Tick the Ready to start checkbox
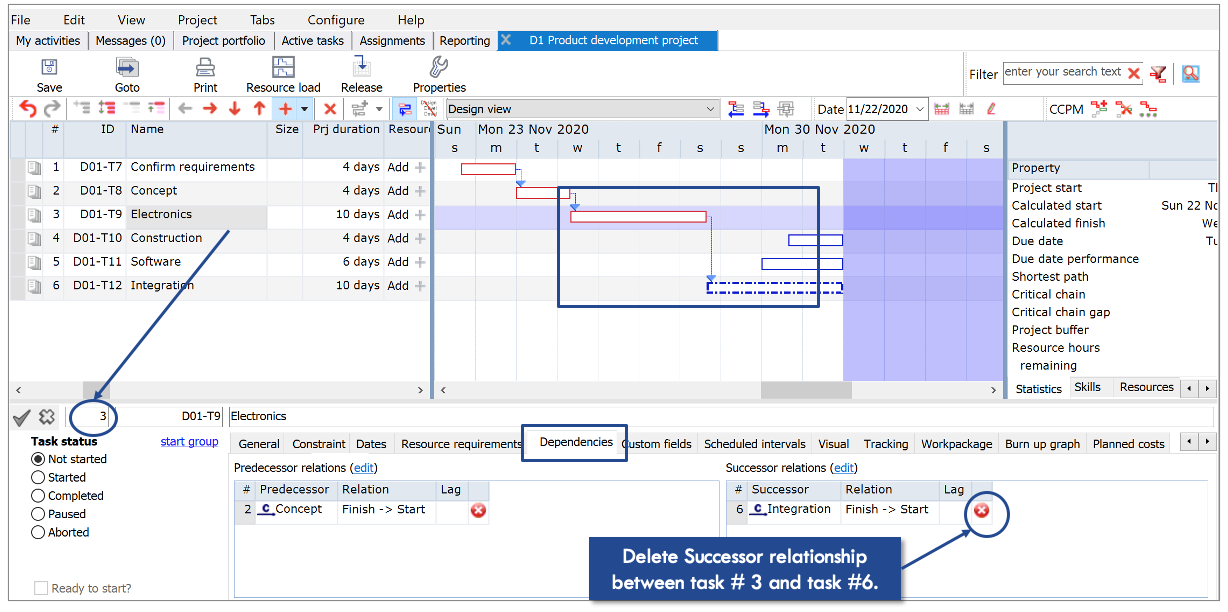The image size is (1228, 612). tap(41, 588)
